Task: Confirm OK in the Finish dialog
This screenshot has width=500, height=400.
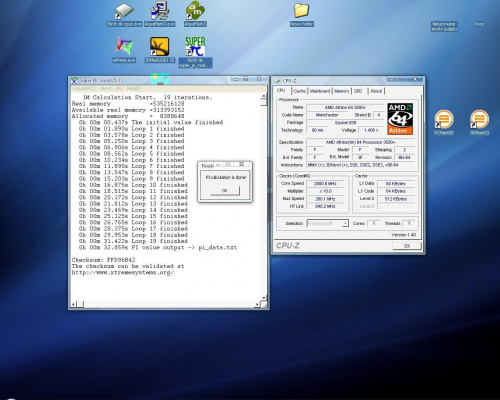Action: point(225,191)
